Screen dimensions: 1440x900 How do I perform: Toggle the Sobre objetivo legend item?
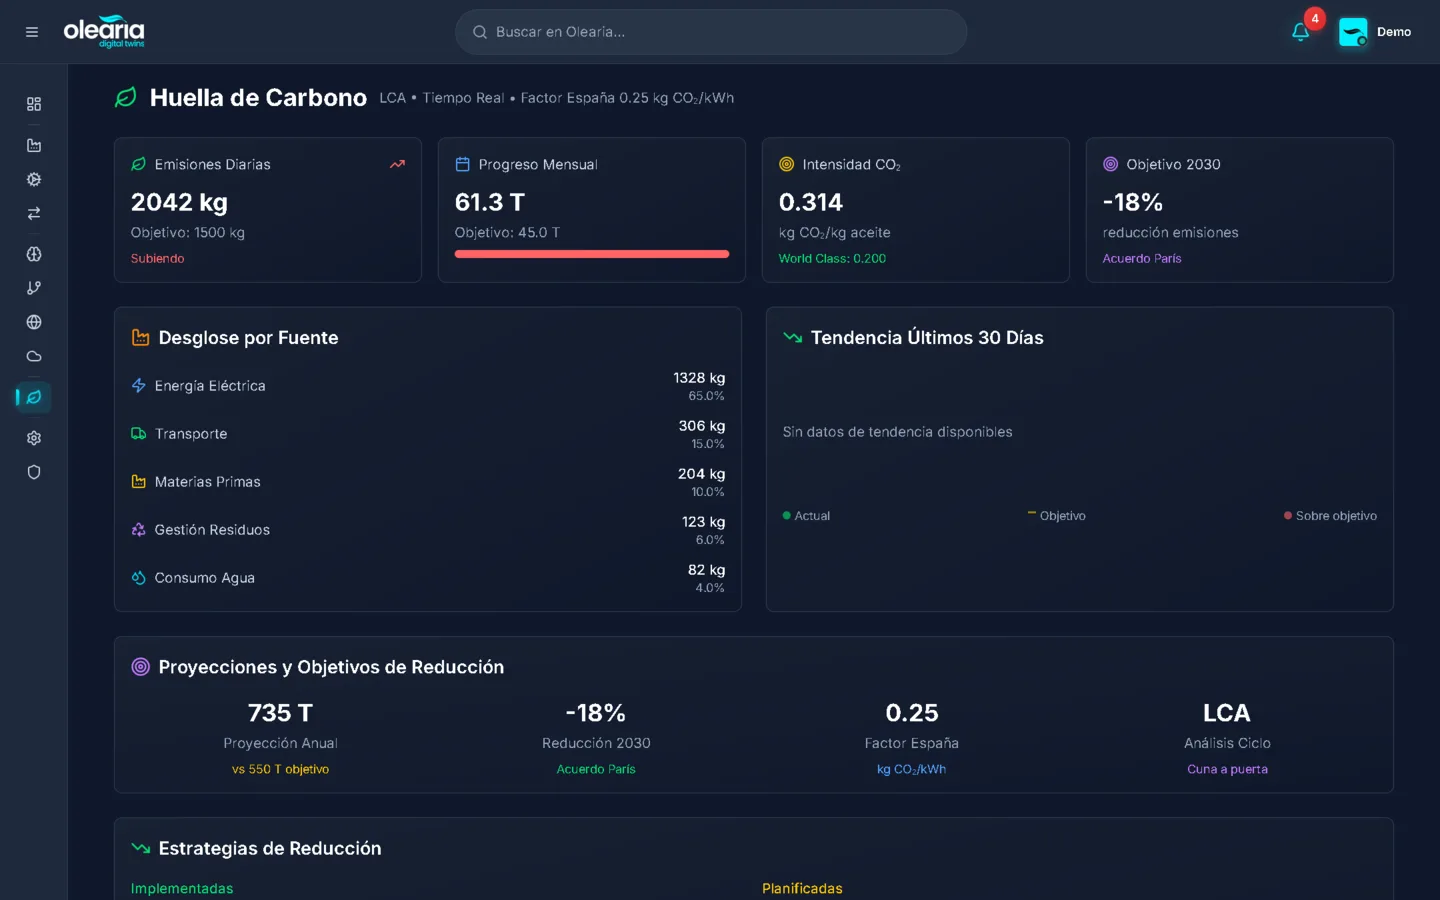(1330, 516)
